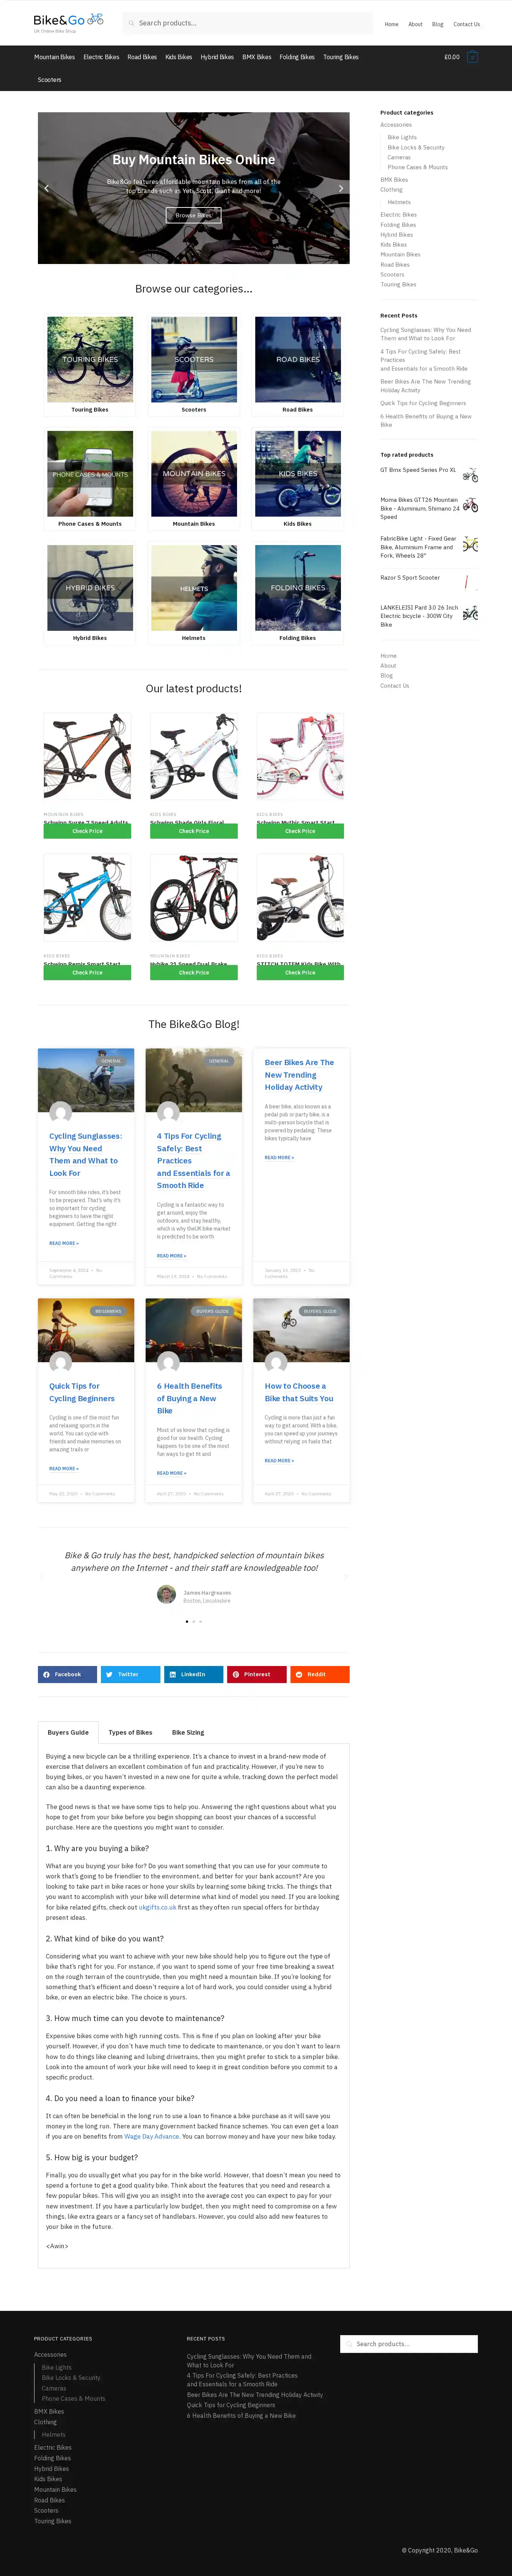Open Contact Us in header menu
512x2576 pixels.
pyautogui.click(x=466, y=24)
